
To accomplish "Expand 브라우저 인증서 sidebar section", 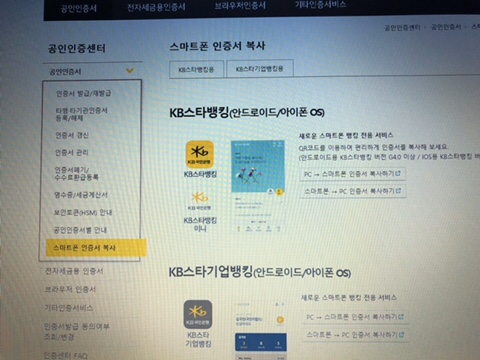I will click(70, 289).
